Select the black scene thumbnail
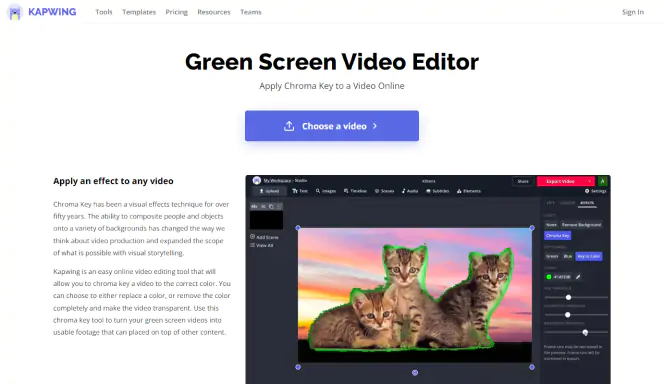Screen dimensions: 664x384 pos(266,220)
